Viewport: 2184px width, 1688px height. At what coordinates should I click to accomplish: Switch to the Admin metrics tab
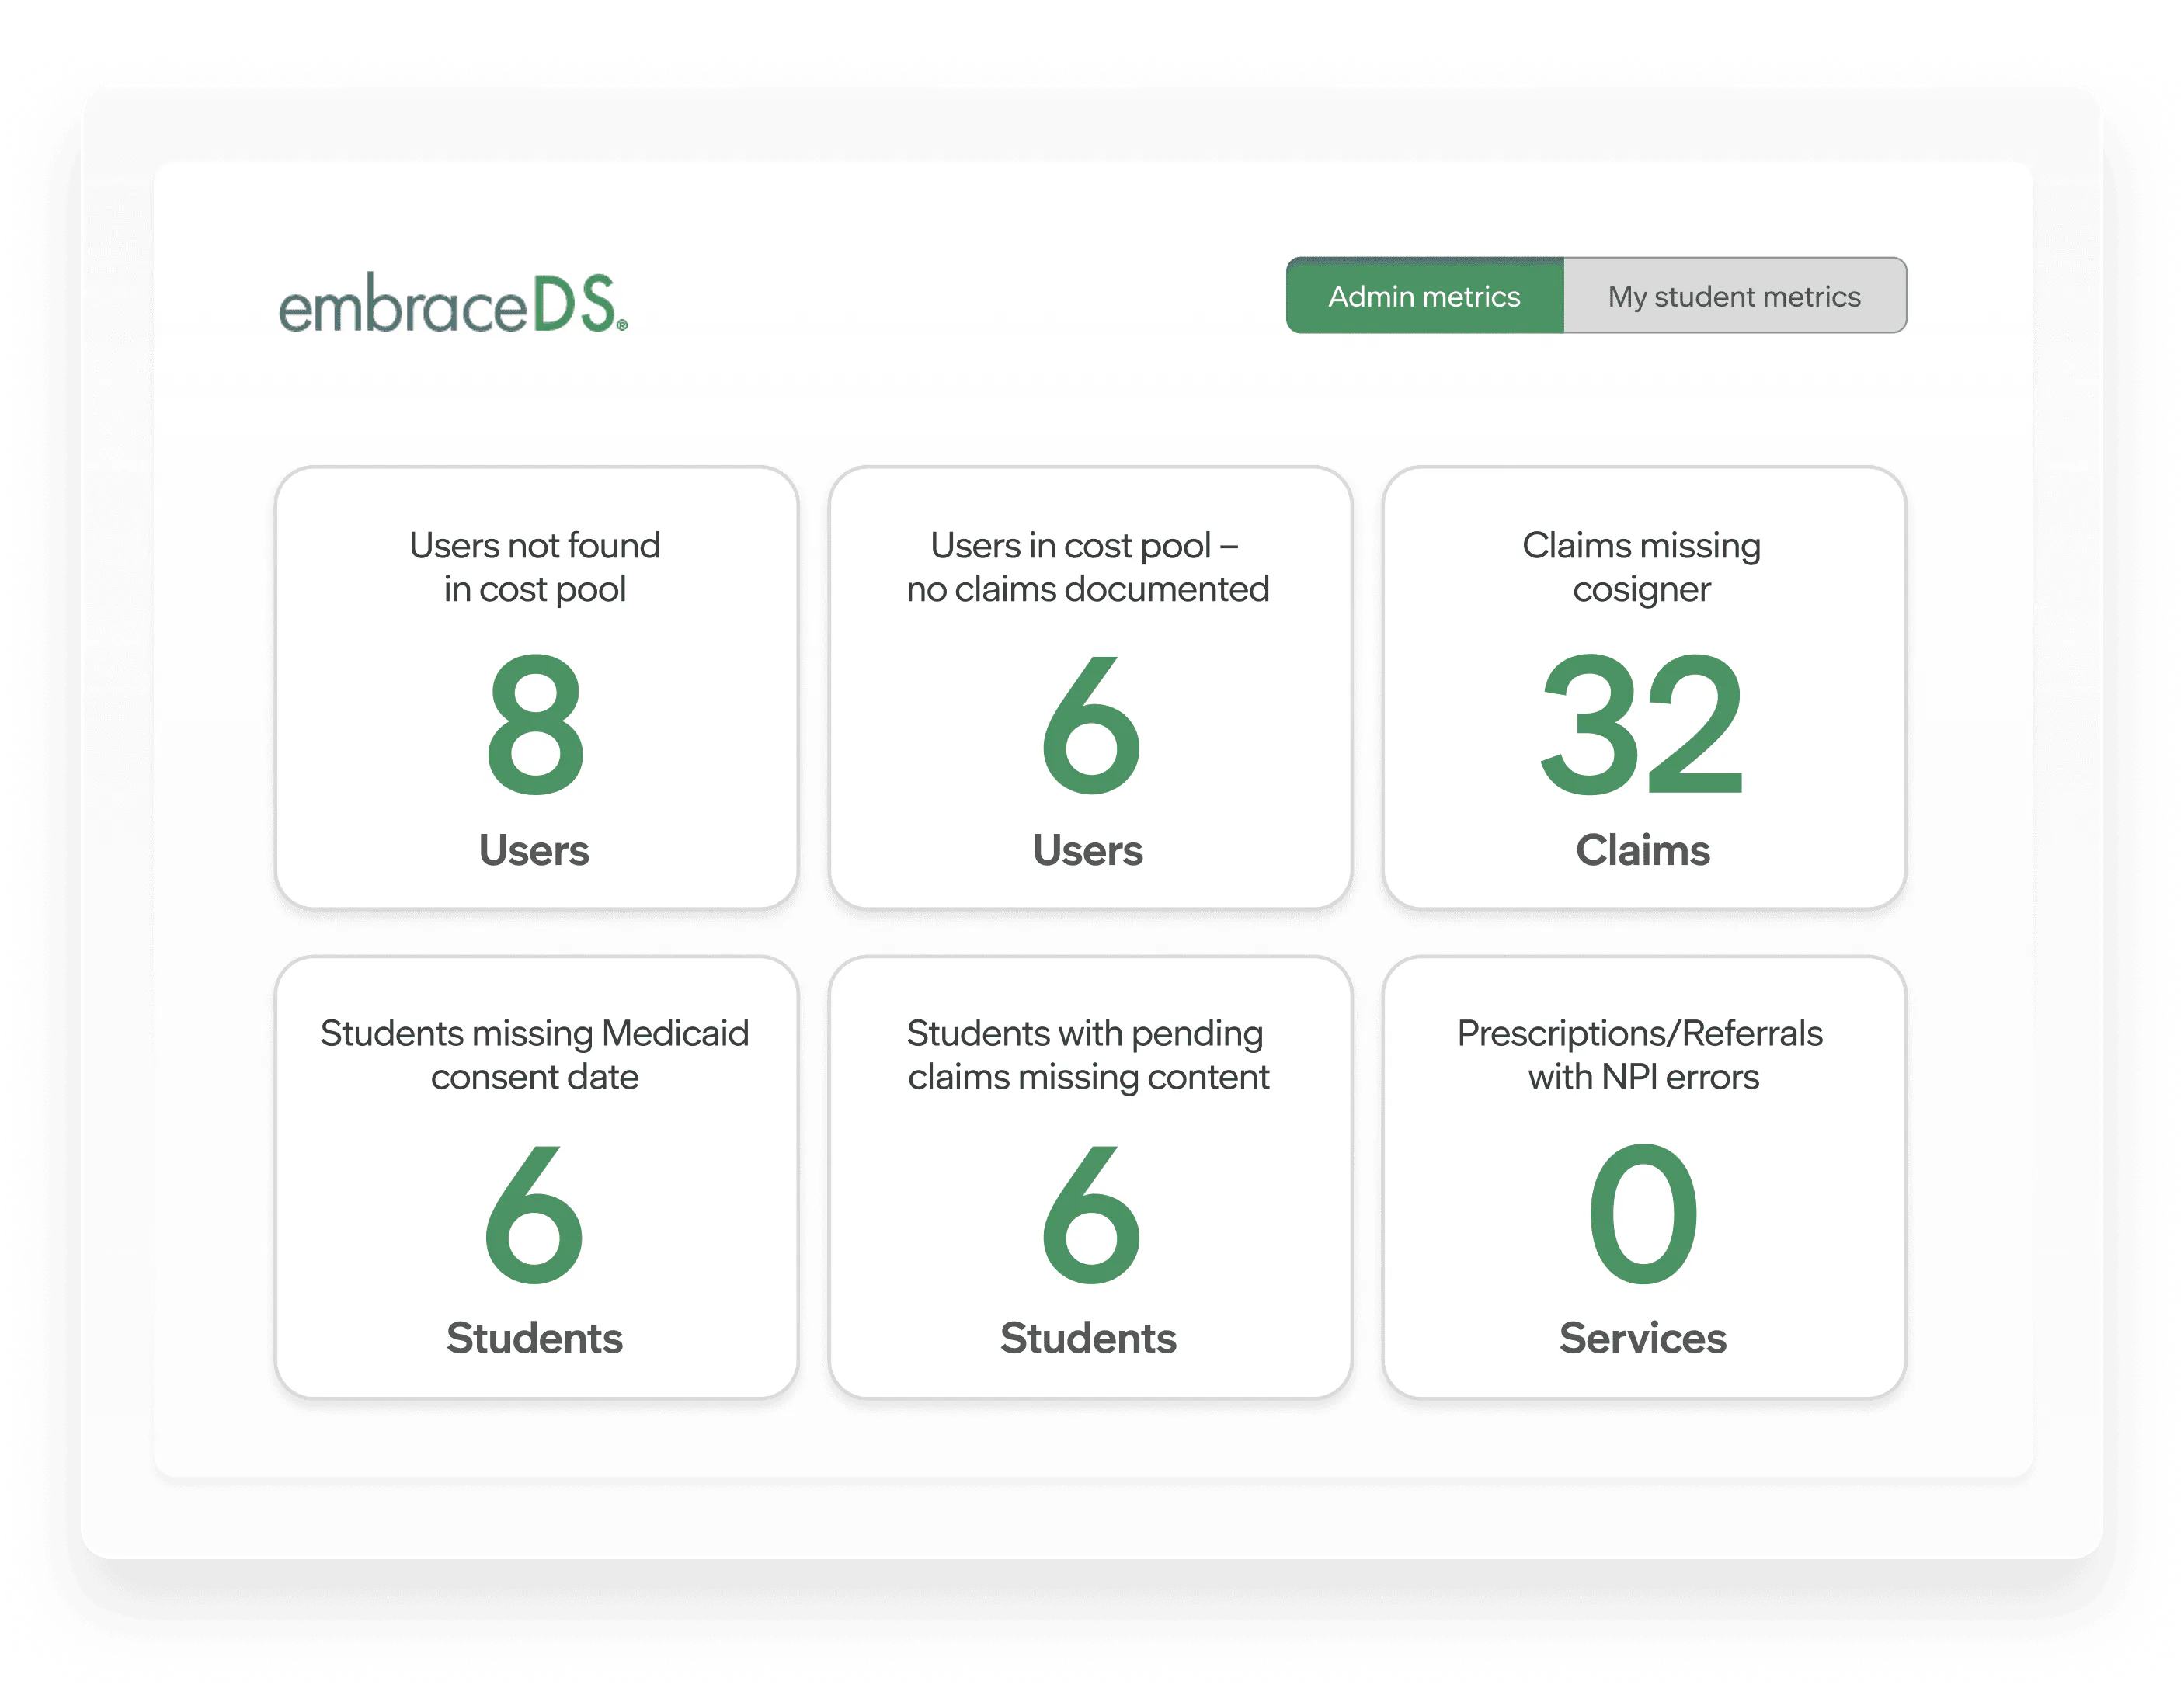point(1424,296)
